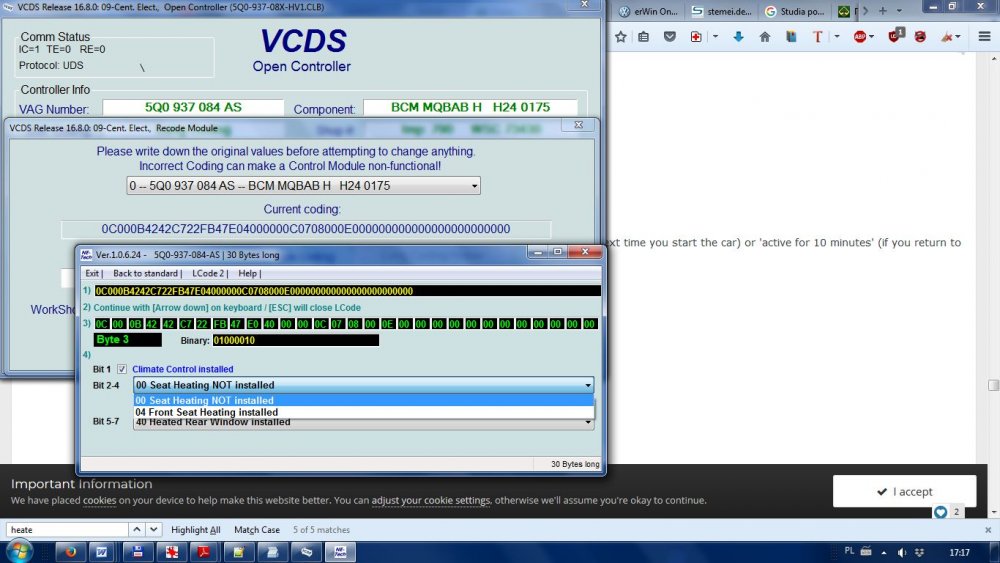
Task: Click the VAG Number 5Q0 937 084 AS field
Action: 193,108
